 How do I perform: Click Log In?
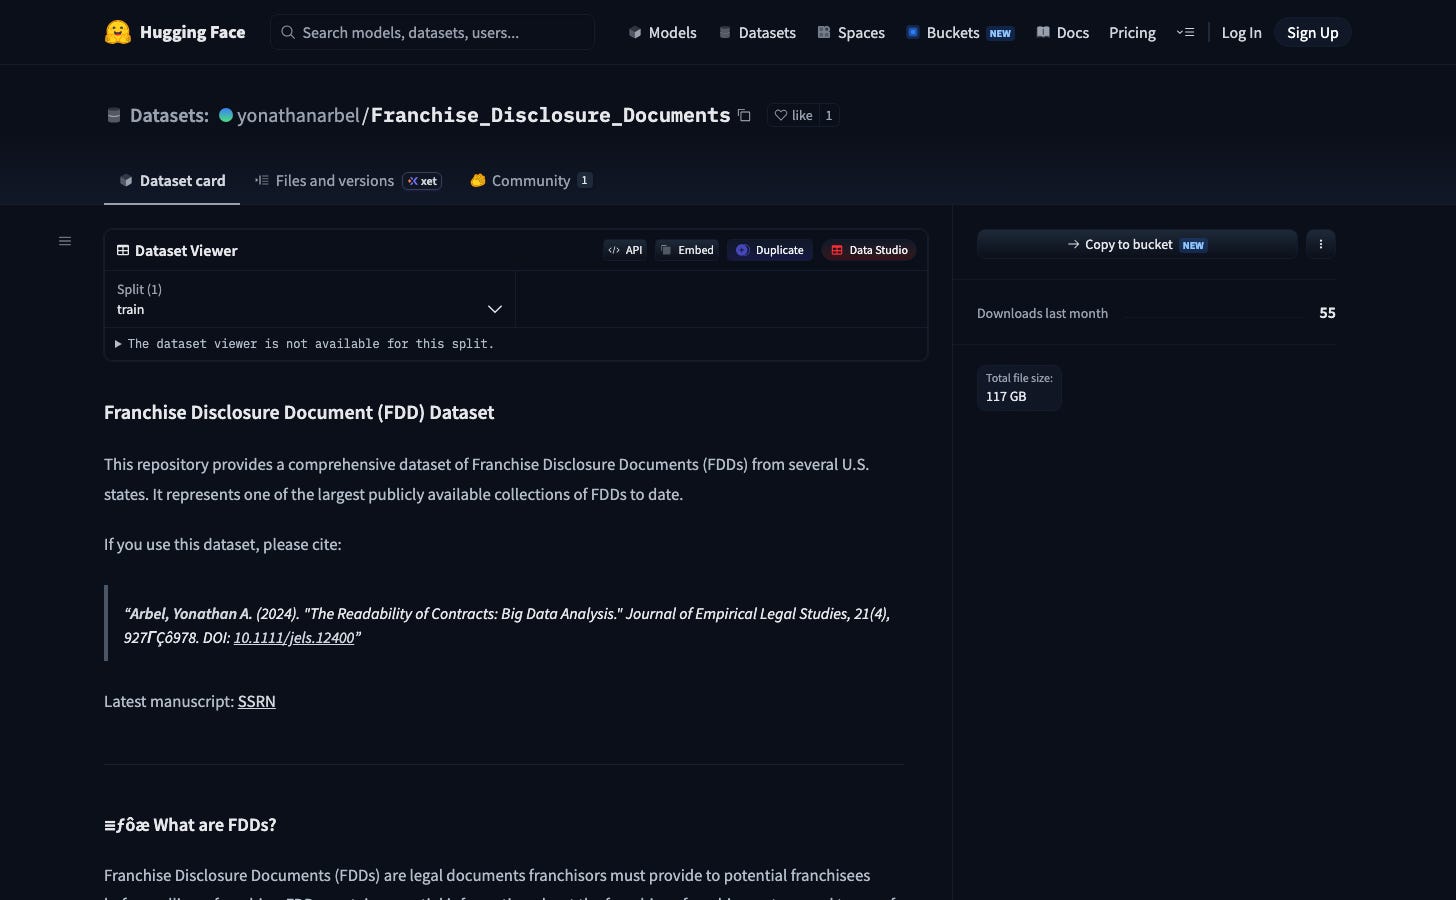(1241, 32)
